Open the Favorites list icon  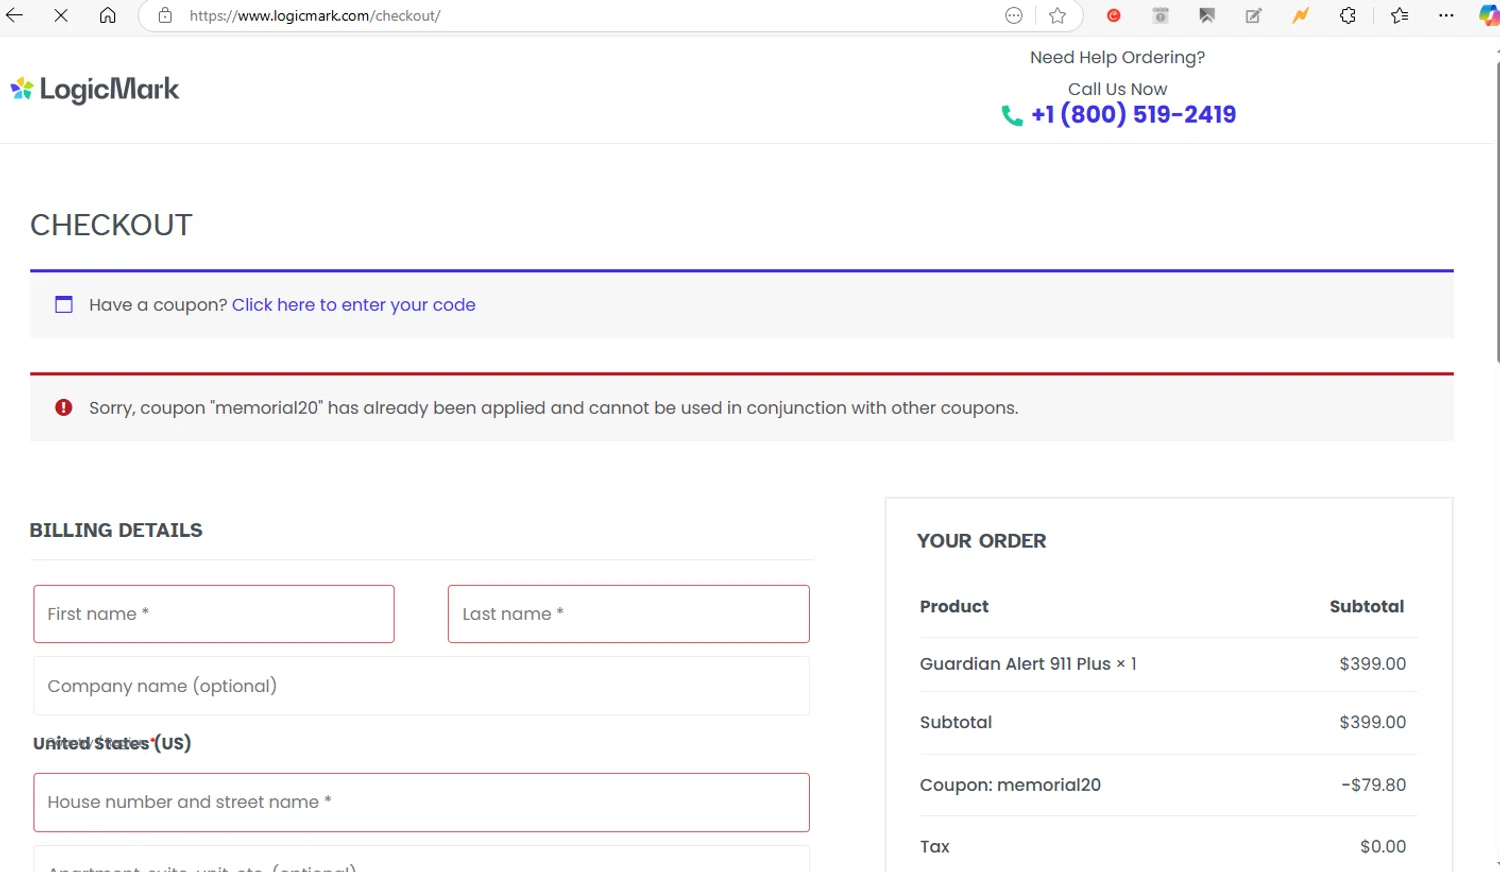coord(1400,15)
